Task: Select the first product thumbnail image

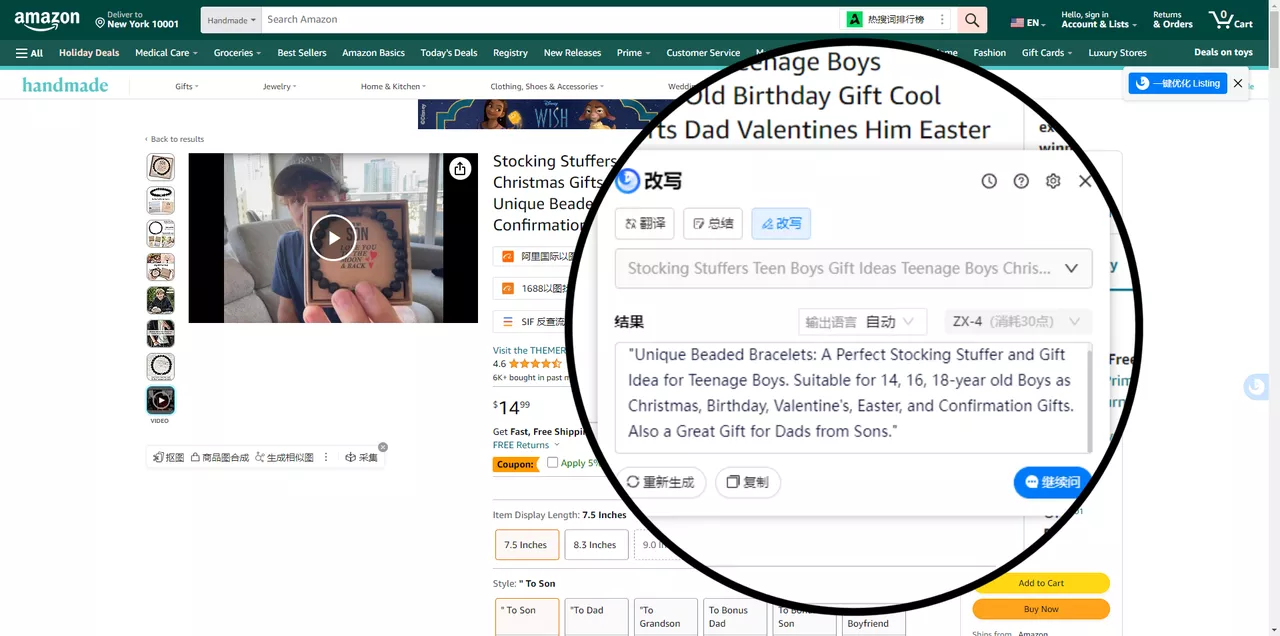Action: [x=160, y=167]
